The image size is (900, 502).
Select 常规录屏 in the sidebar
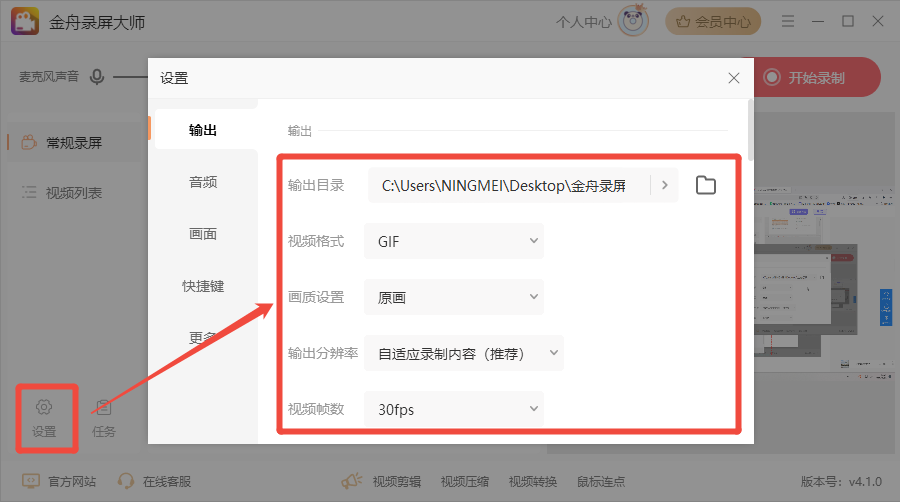[73, 143]
